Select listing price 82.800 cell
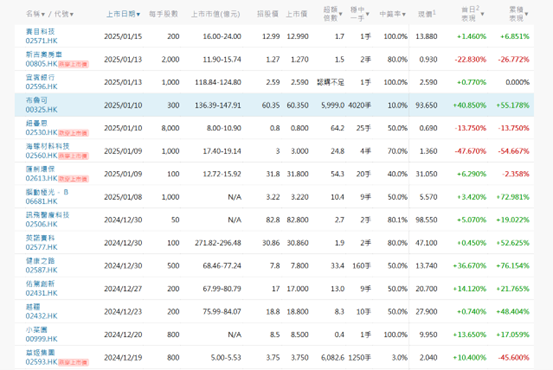This screenshot has width=553, height=370. click(298, 220)
